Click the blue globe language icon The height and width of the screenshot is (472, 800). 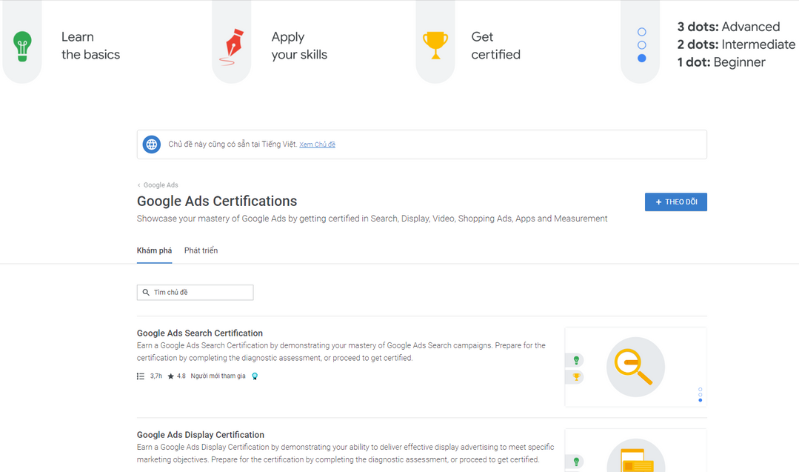tap(152, 144)
